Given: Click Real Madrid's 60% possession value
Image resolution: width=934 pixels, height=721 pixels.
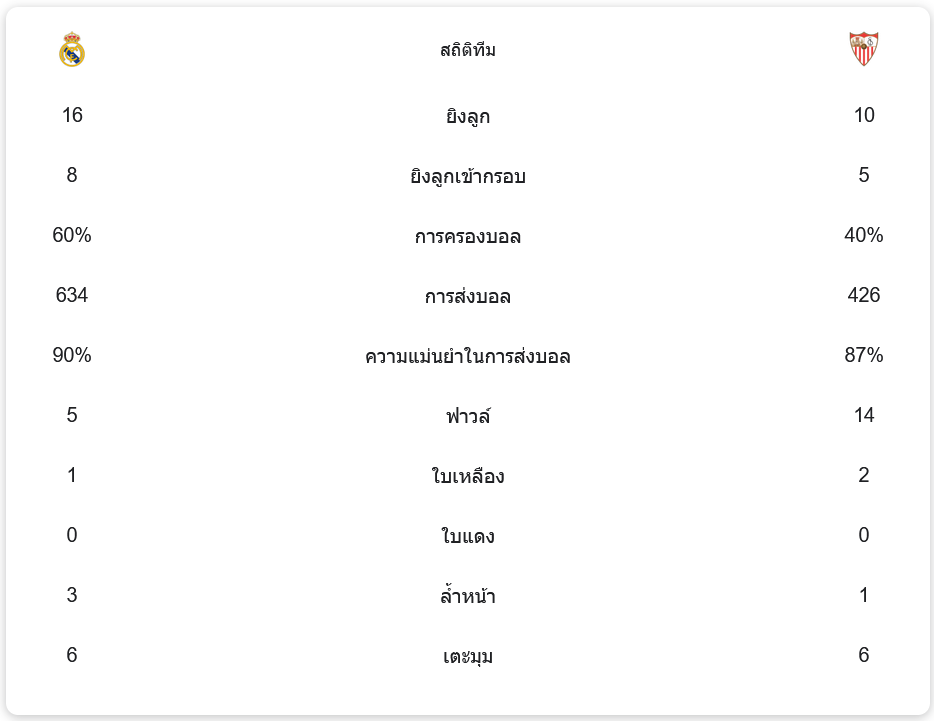Looking at the screenshot, I should [x=72, y=235].
